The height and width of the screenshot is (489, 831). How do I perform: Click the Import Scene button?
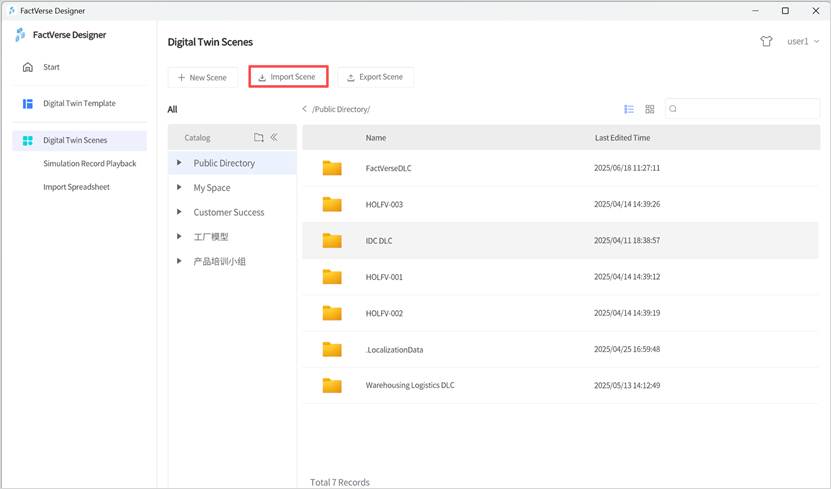click(x=287, y=77)
